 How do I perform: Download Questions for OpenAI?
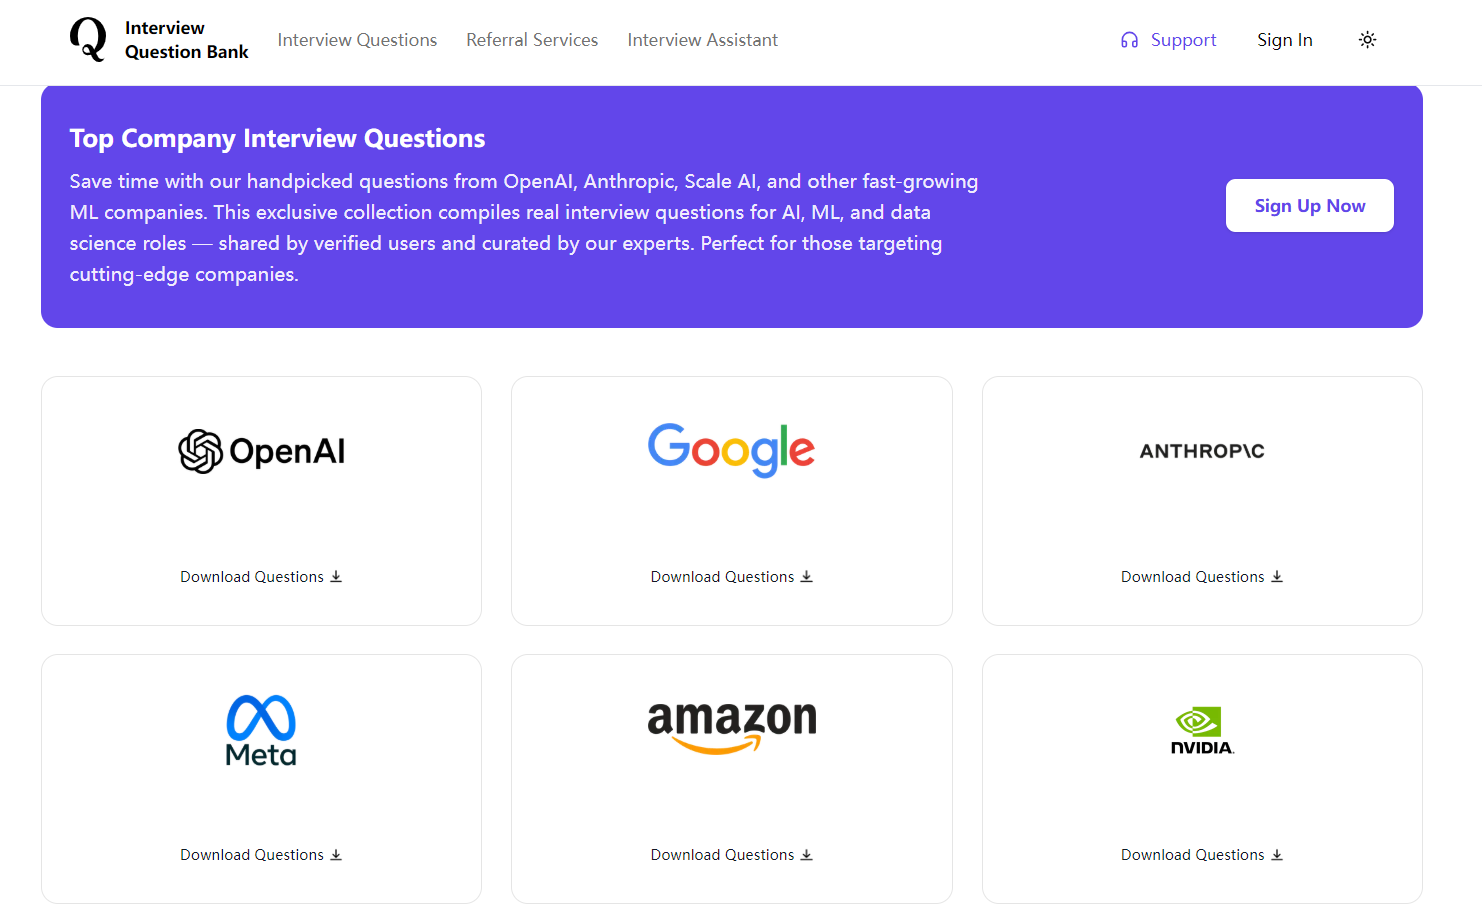pyautogui.click(x=260, y=577)
